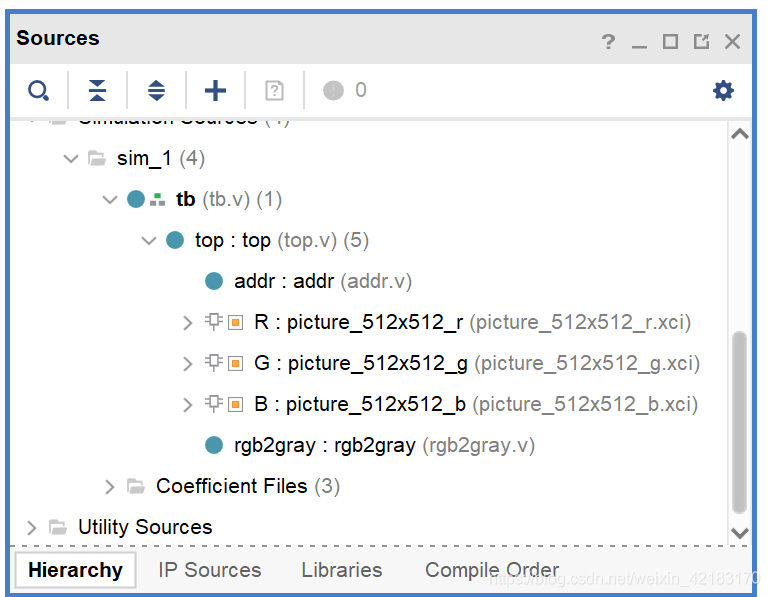Viewport: 770px width, 597px height.
Task: Float the Sources panel
Action: (701, 41)
